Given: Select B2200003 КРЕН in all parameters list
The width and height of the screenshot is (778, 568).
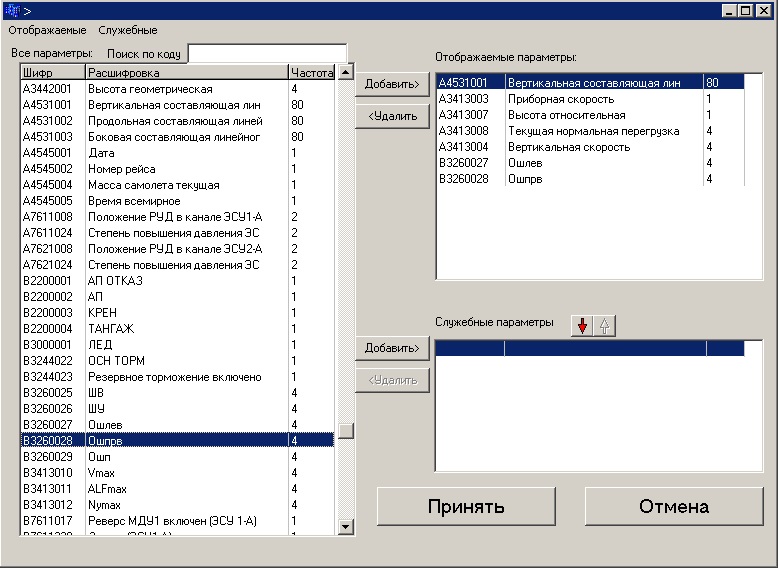Looking at the screenshot, I should pos(150,313).
